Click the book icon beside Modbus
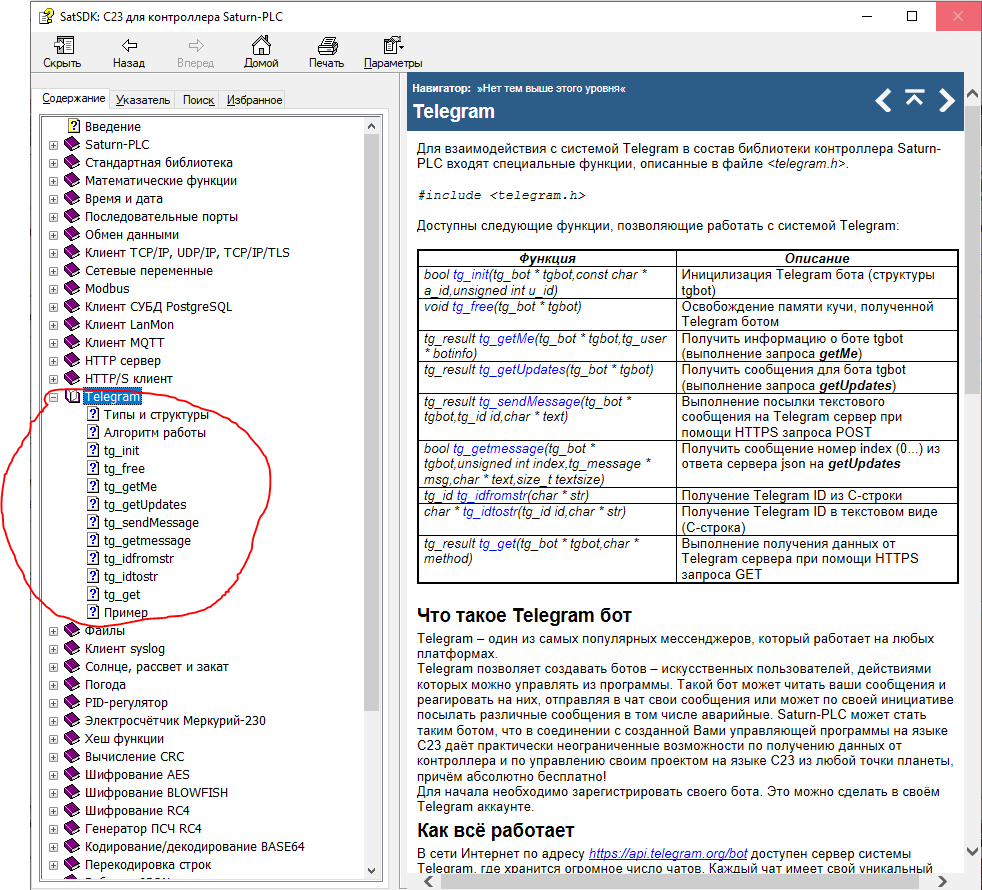 click(73, 288)
